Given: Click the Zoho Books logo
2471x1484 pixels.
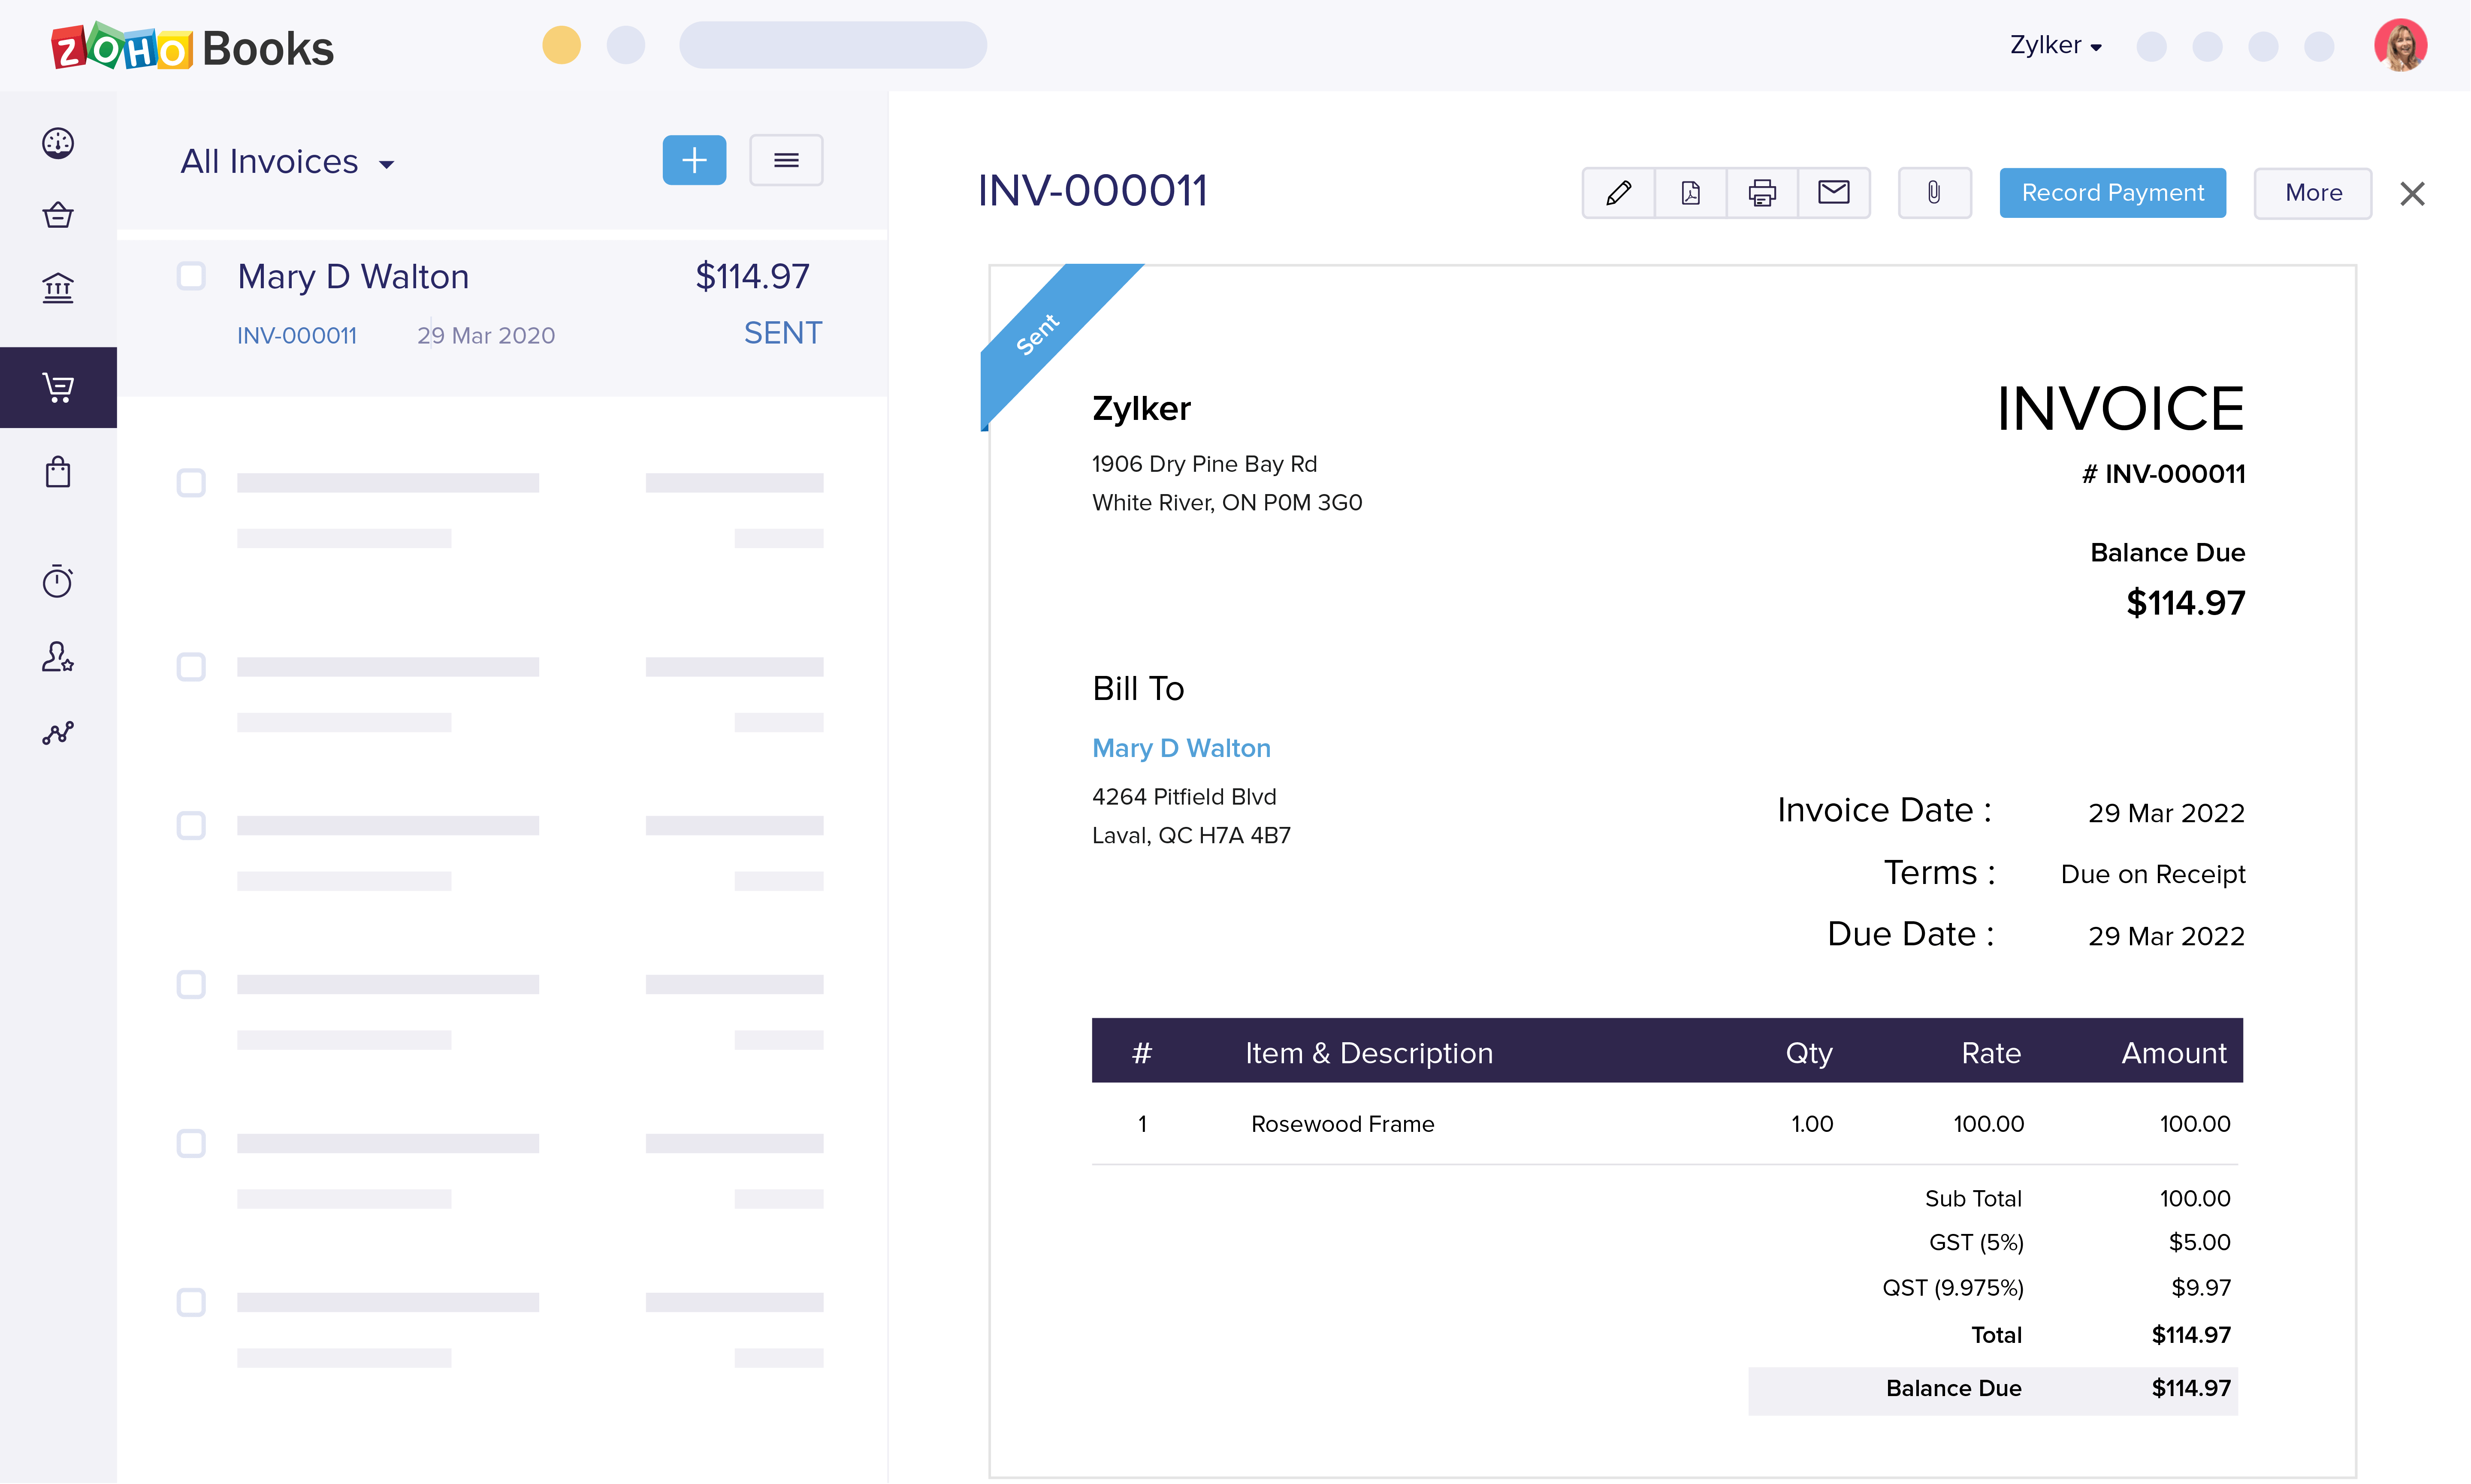Looking at the screenshot, I should (x=193, y=47).
